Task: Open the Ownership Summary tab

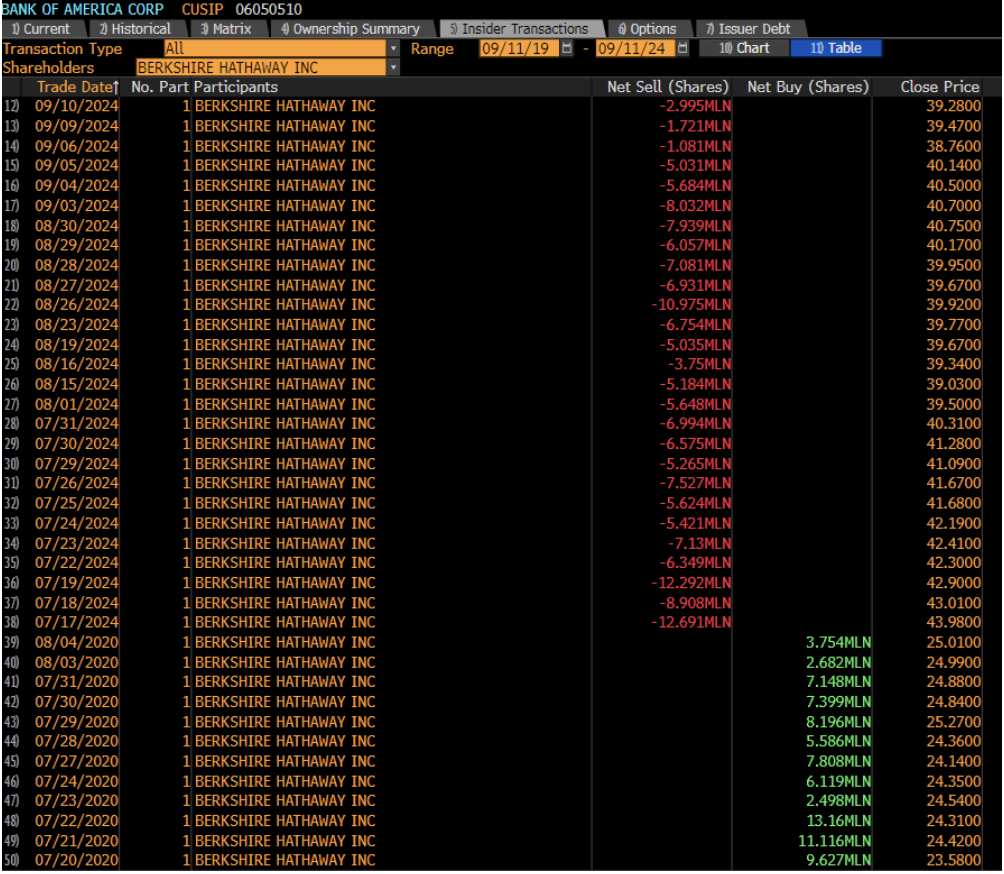Action: (x=351, y=29)
